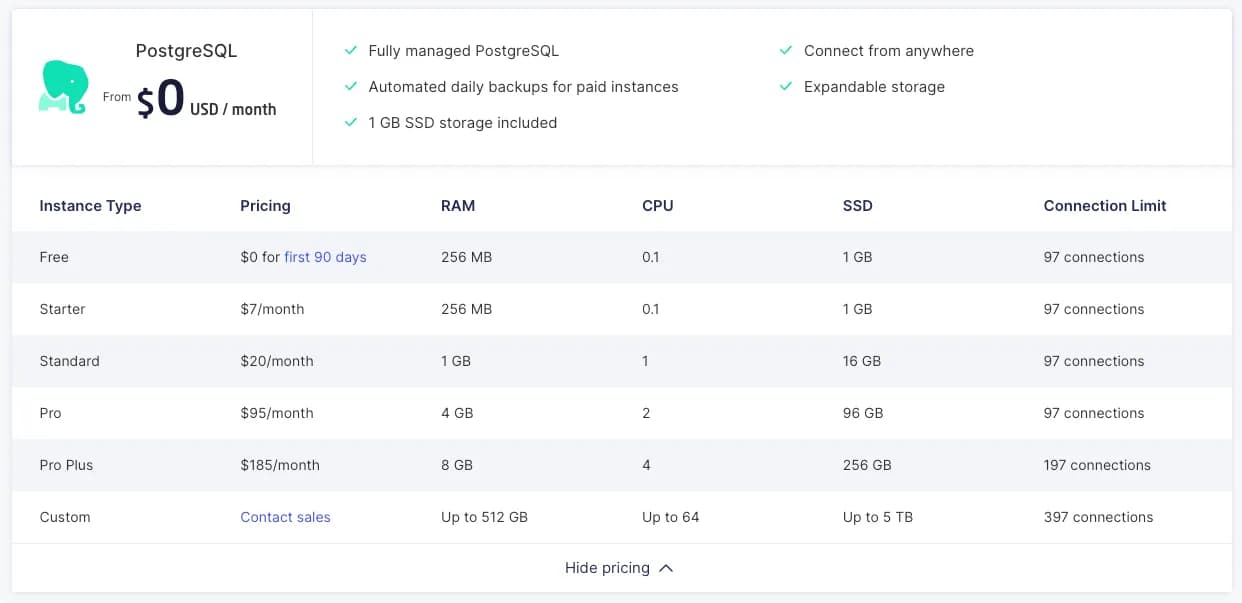Image resolution: width=1242 pixels, height=603 pixels.
Task: Click the 96 GB SSD cell
Action: 863,413
